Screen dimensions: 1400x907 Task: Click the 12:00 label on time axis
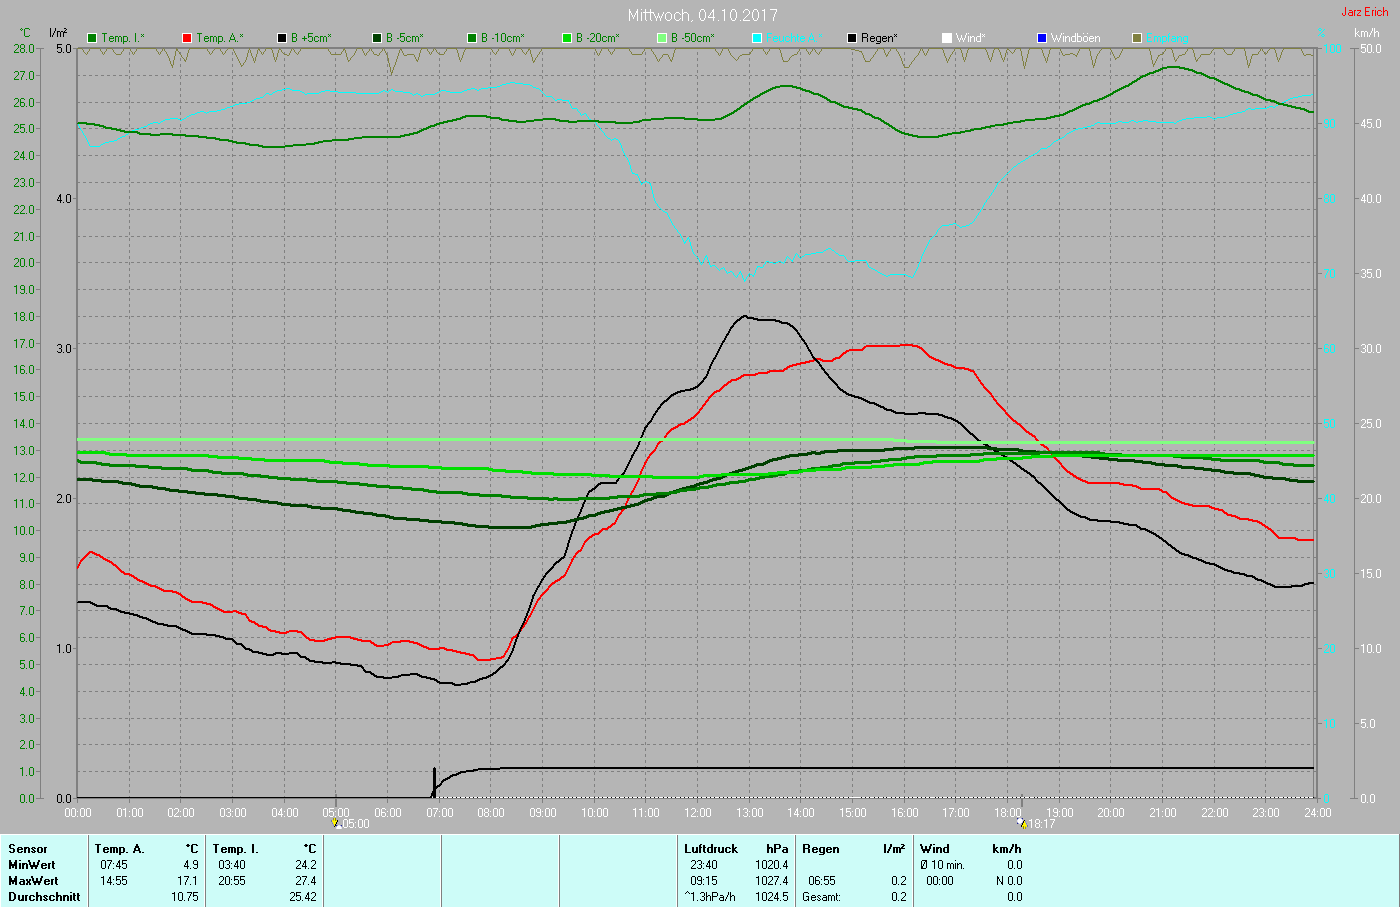[x=698, y=813]
